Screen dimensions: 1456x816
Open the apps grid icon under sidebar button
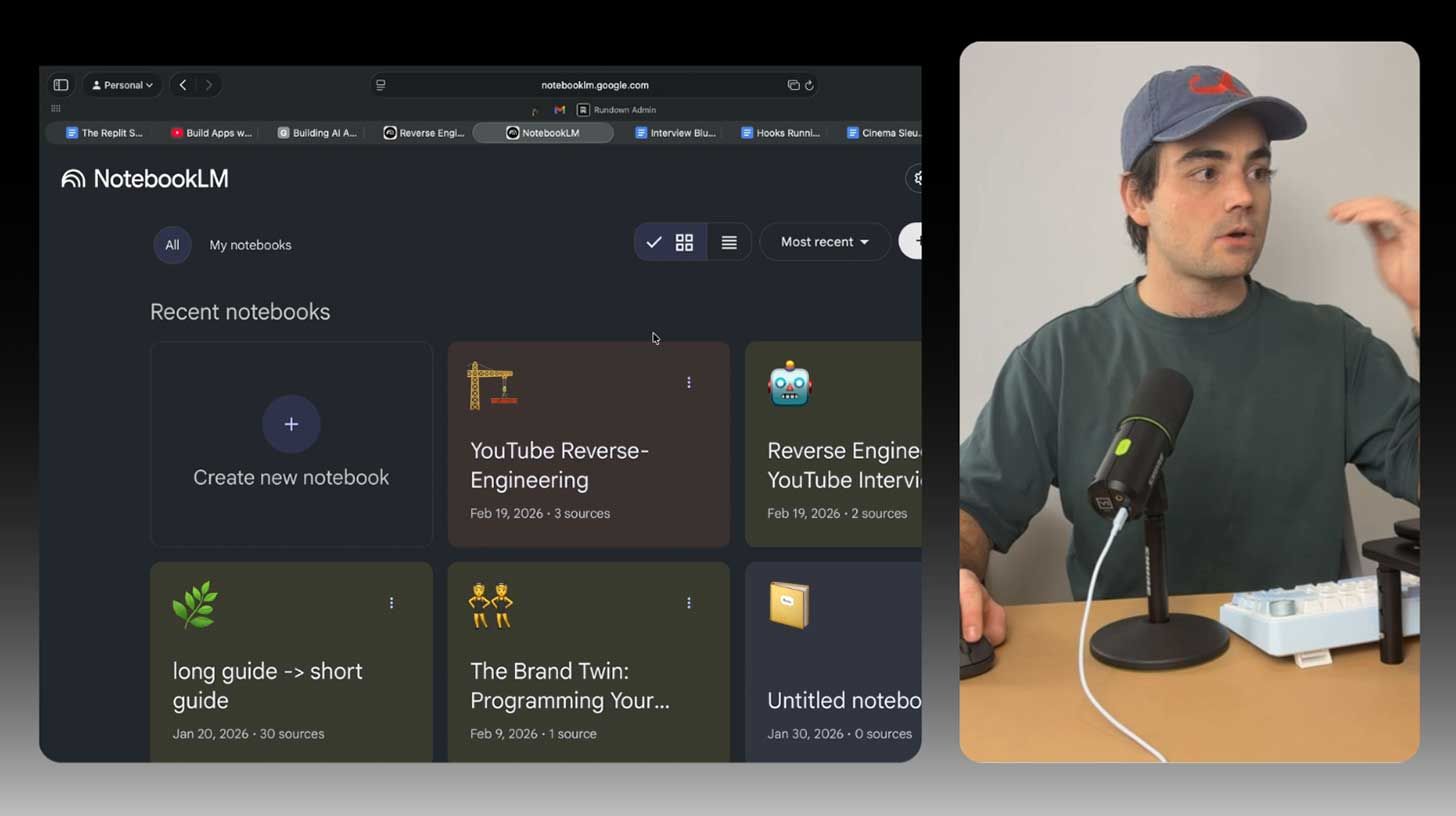click(x=56, y=108)
